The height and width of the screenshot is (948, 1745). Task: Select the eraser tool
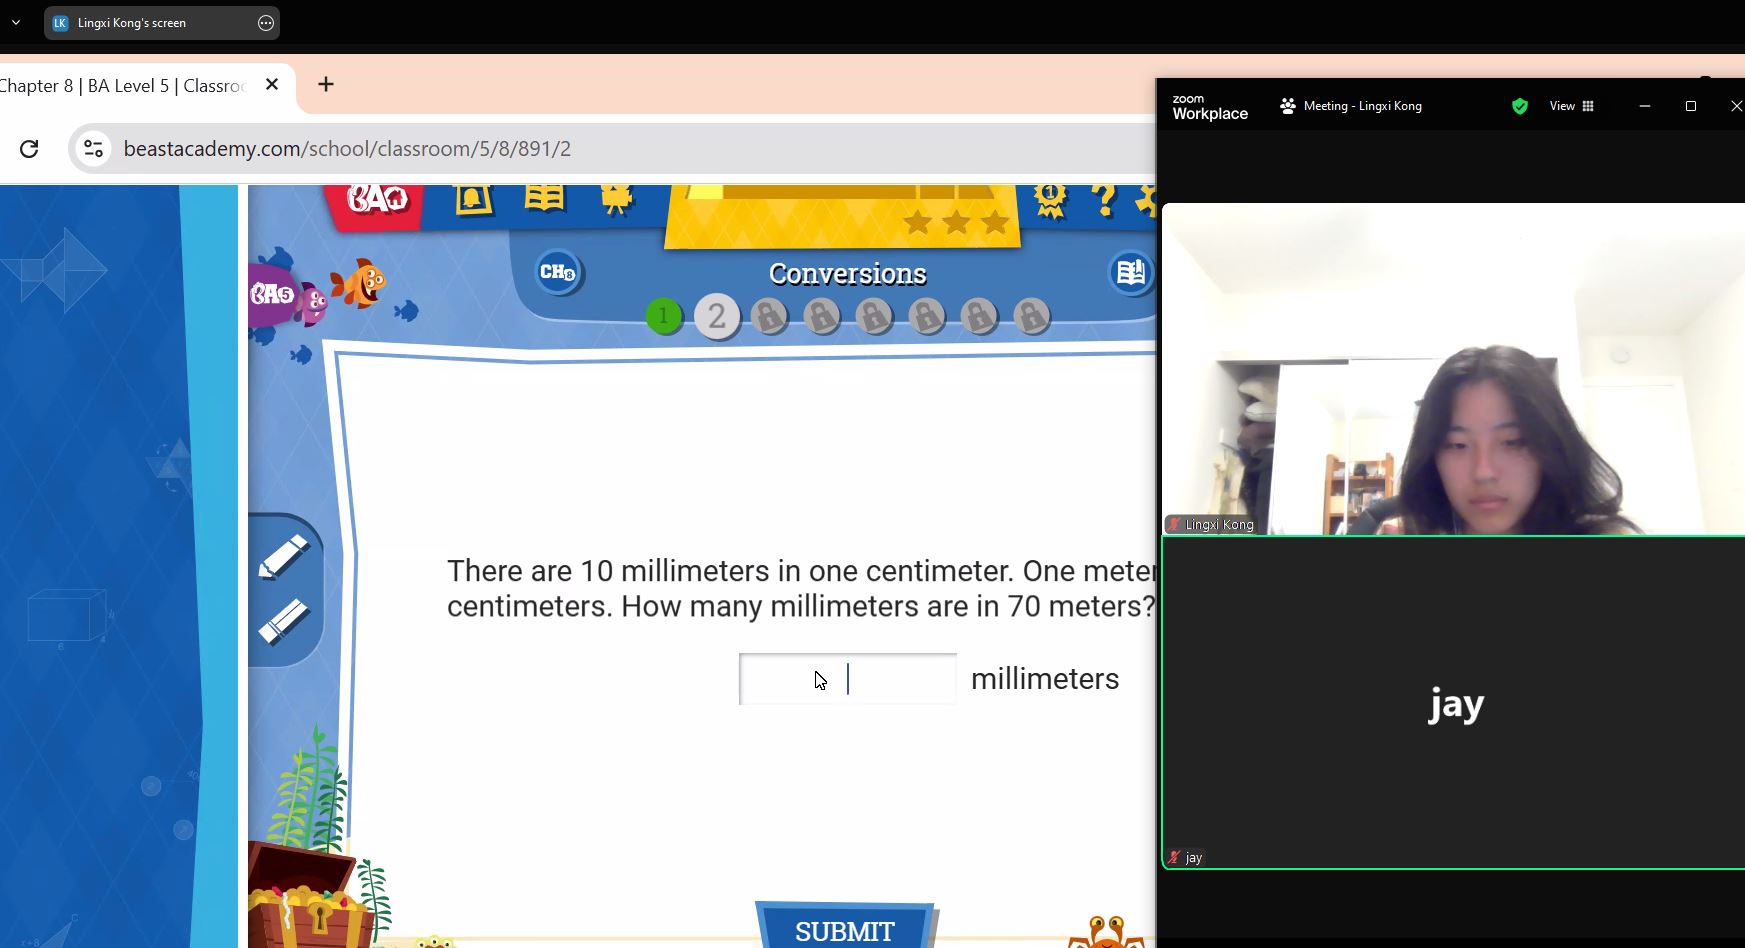[x=284, y=621]
